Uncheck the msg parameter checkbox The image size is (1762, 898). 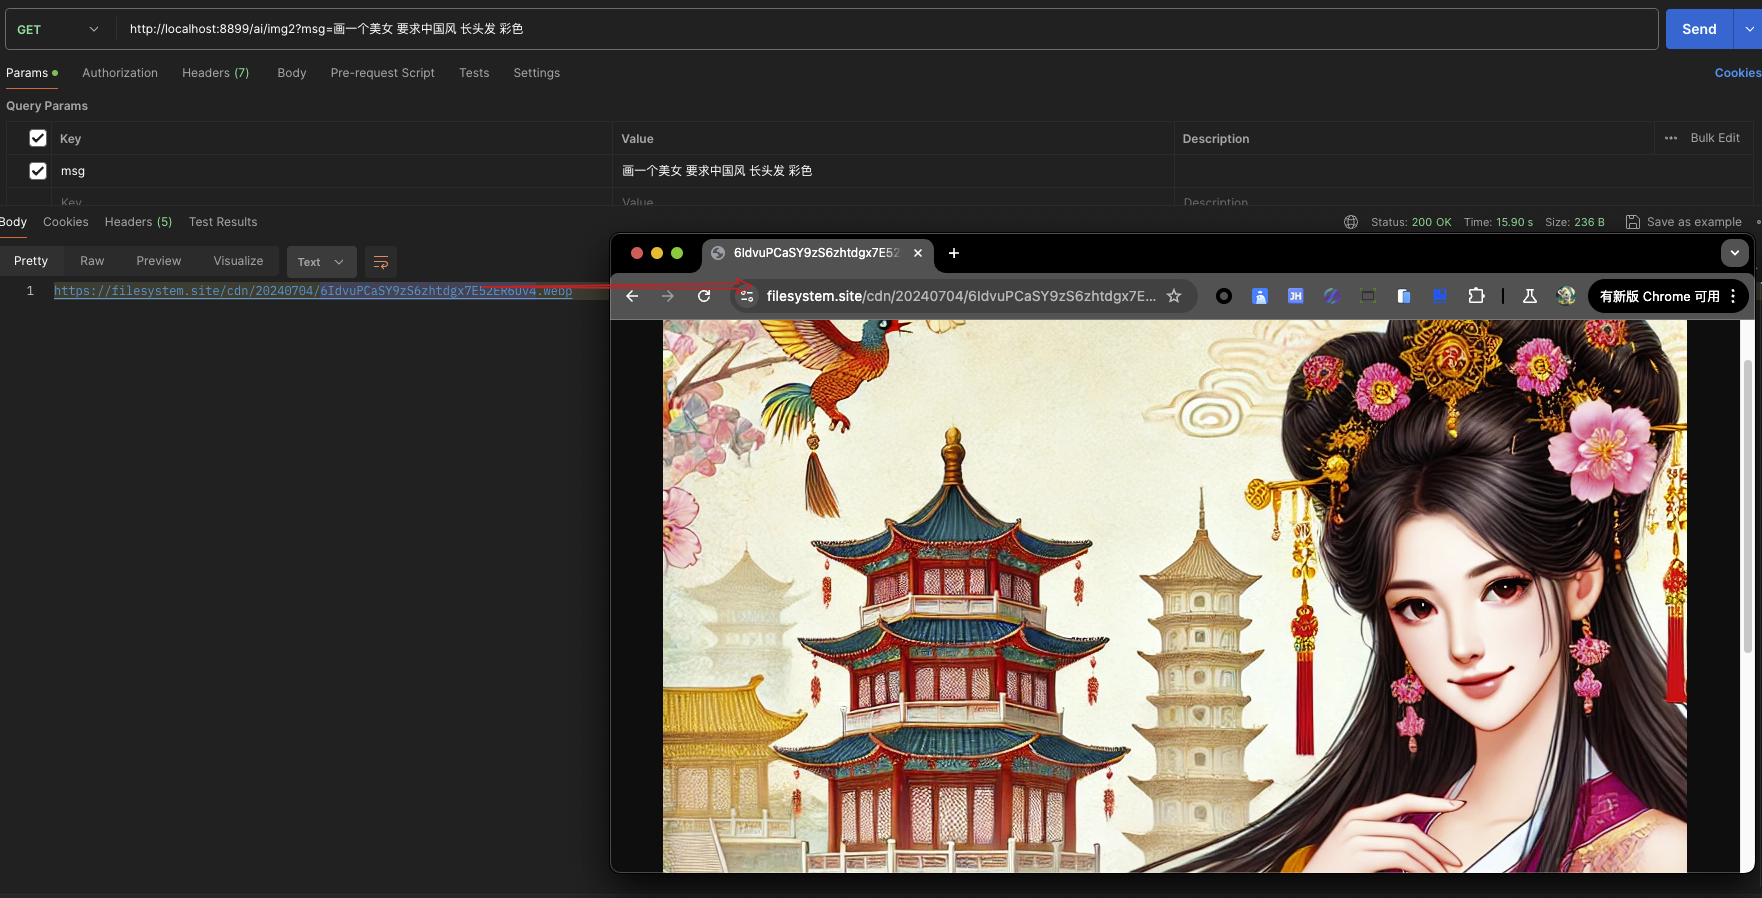click(38, 171)
